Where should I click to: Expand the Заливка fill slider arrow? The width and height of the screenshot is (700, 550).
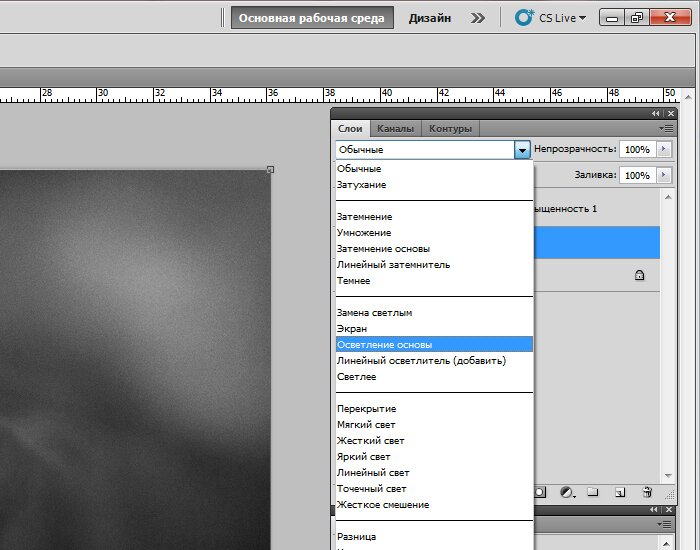pos(664,175)
